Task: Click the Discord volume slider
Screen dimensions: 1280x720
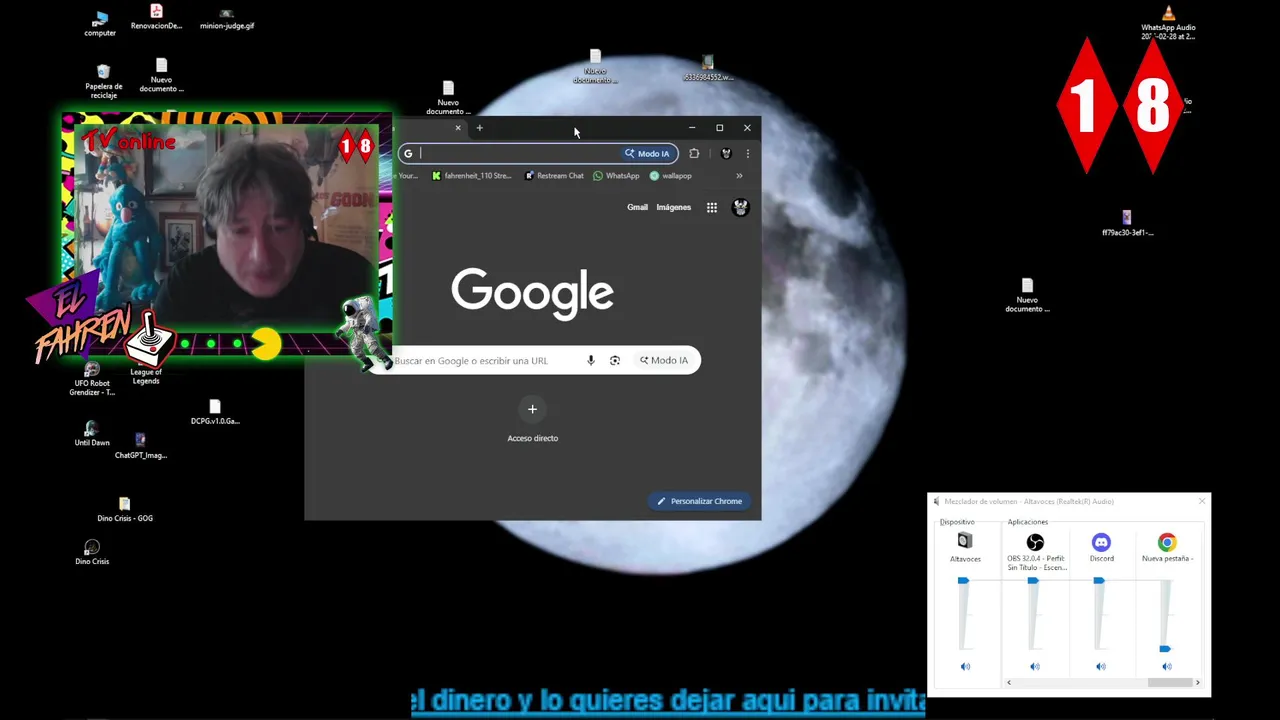Action: pos(1100,580)
